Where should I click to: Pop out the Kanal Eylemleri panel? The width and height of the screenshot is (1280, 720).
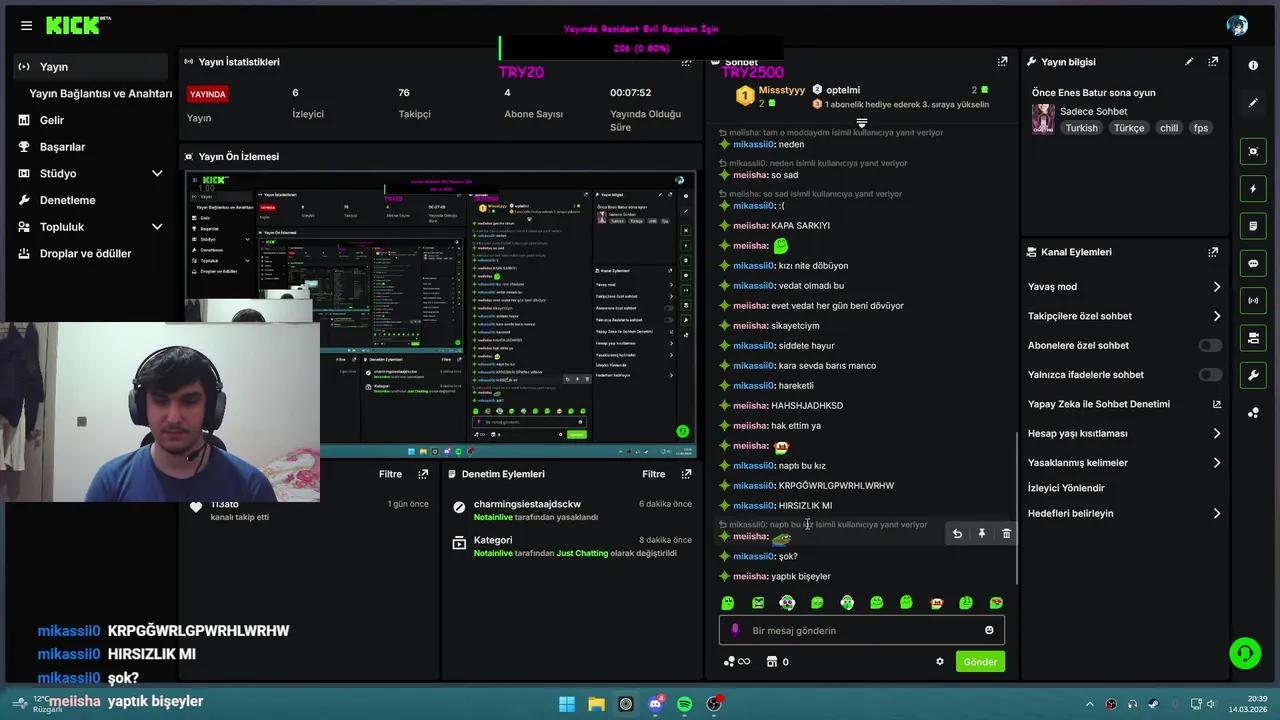[x=1213, y=252]
